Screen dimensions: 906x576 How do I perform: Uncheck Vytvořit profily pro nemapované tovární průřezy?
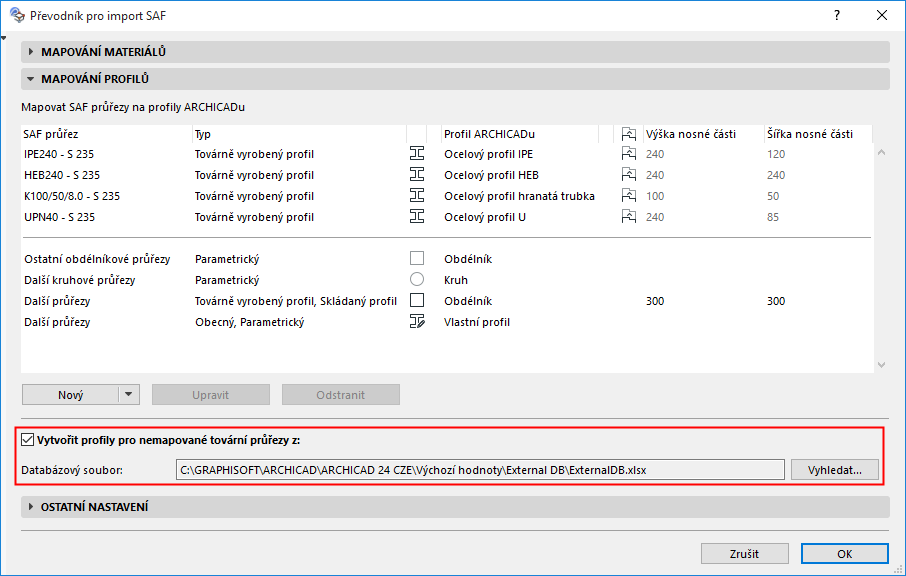pyautogui.click(x=27, y=440)
